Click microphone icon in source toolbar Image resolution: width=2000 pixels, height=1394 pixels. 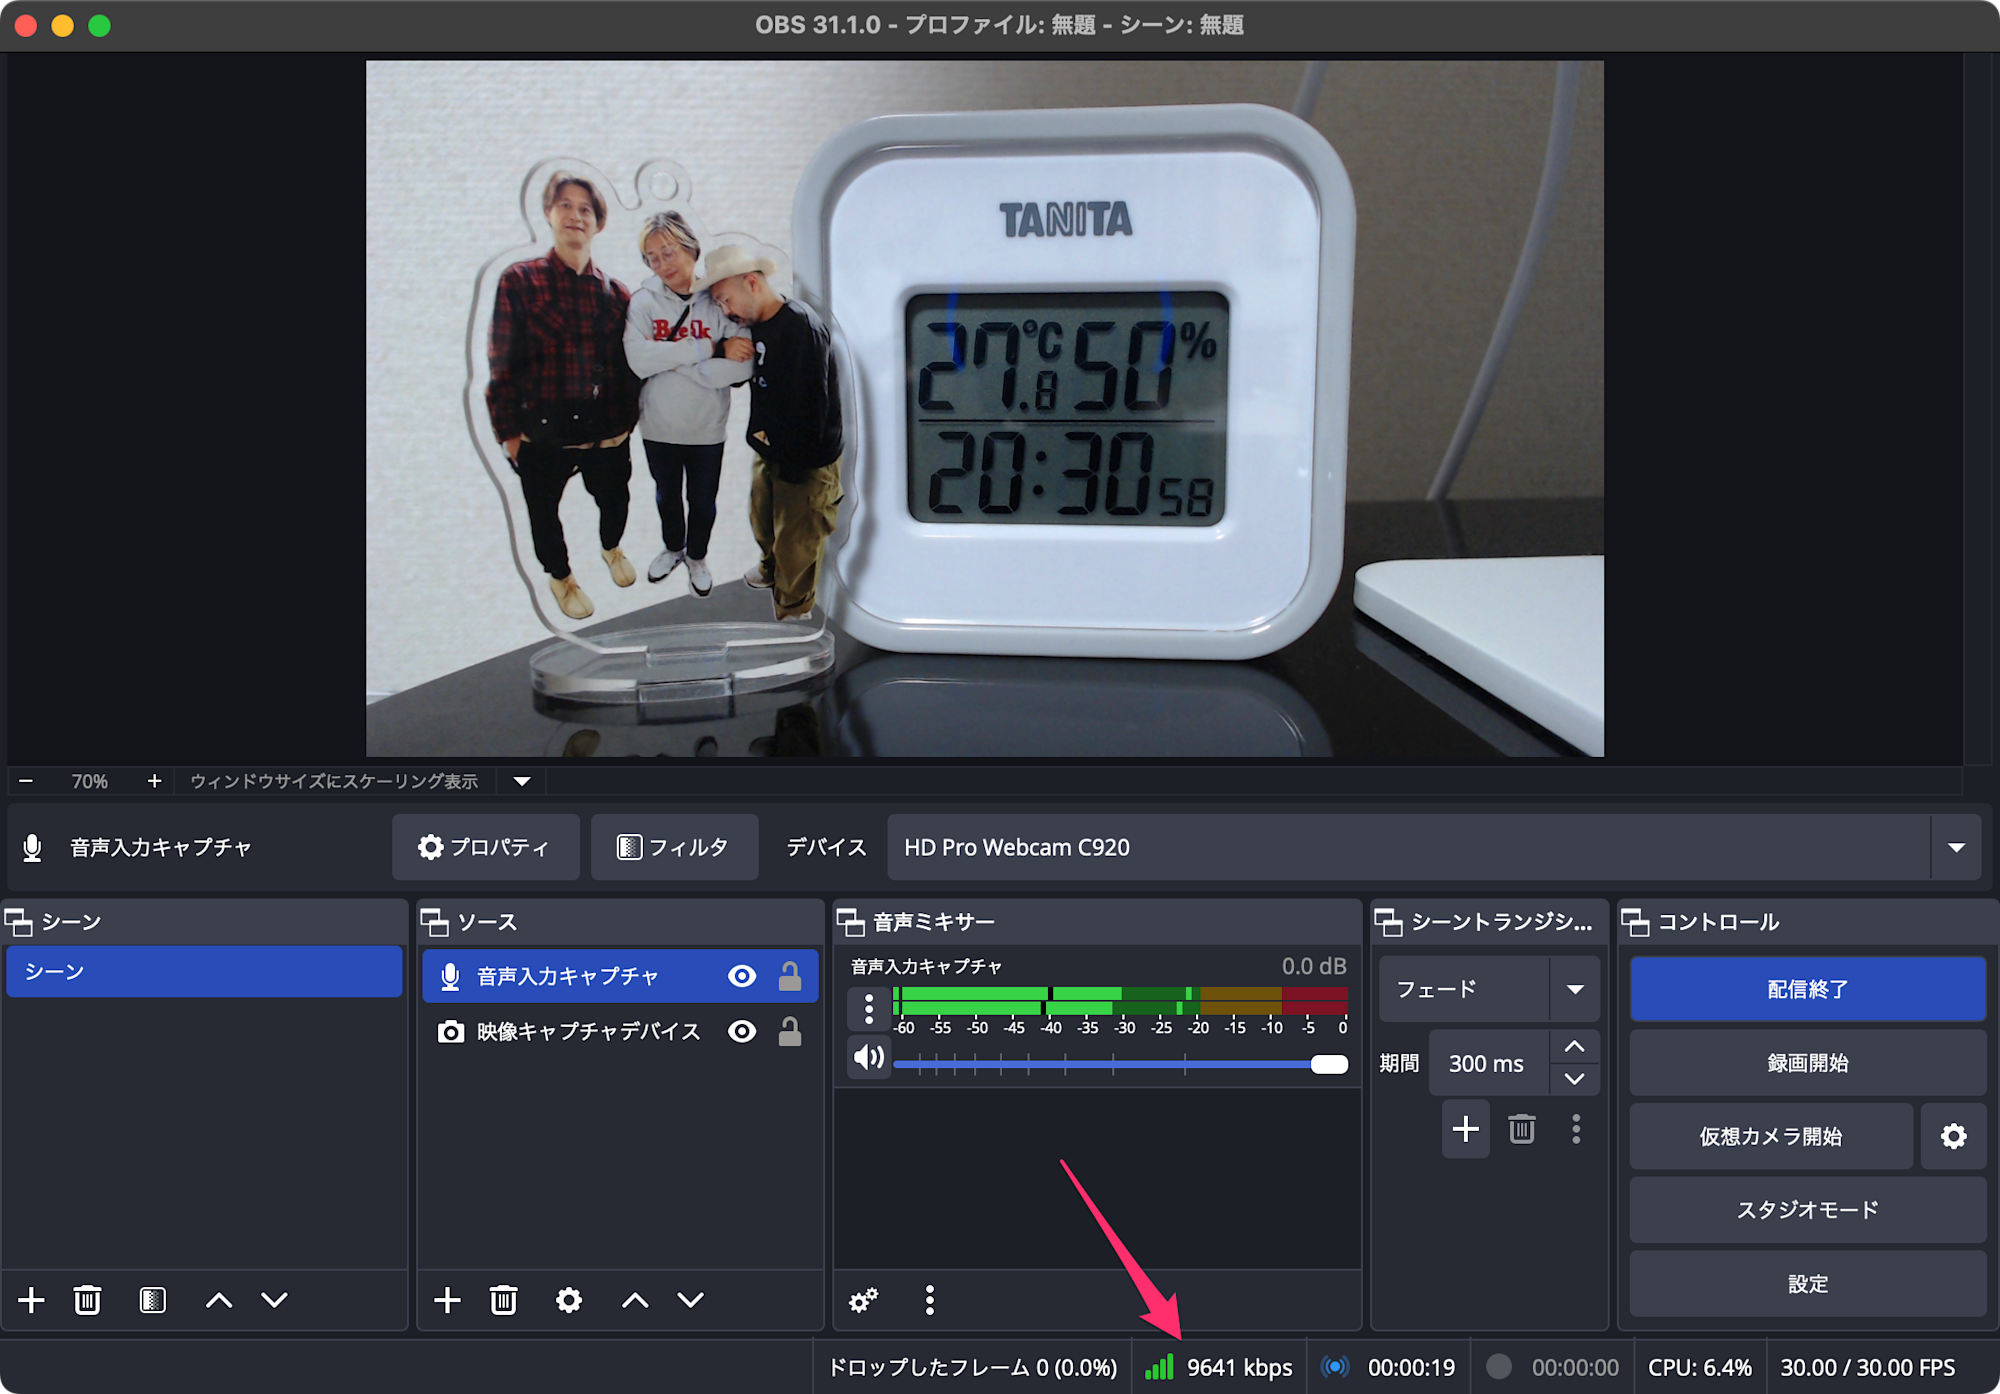click(x=32, y=847)
